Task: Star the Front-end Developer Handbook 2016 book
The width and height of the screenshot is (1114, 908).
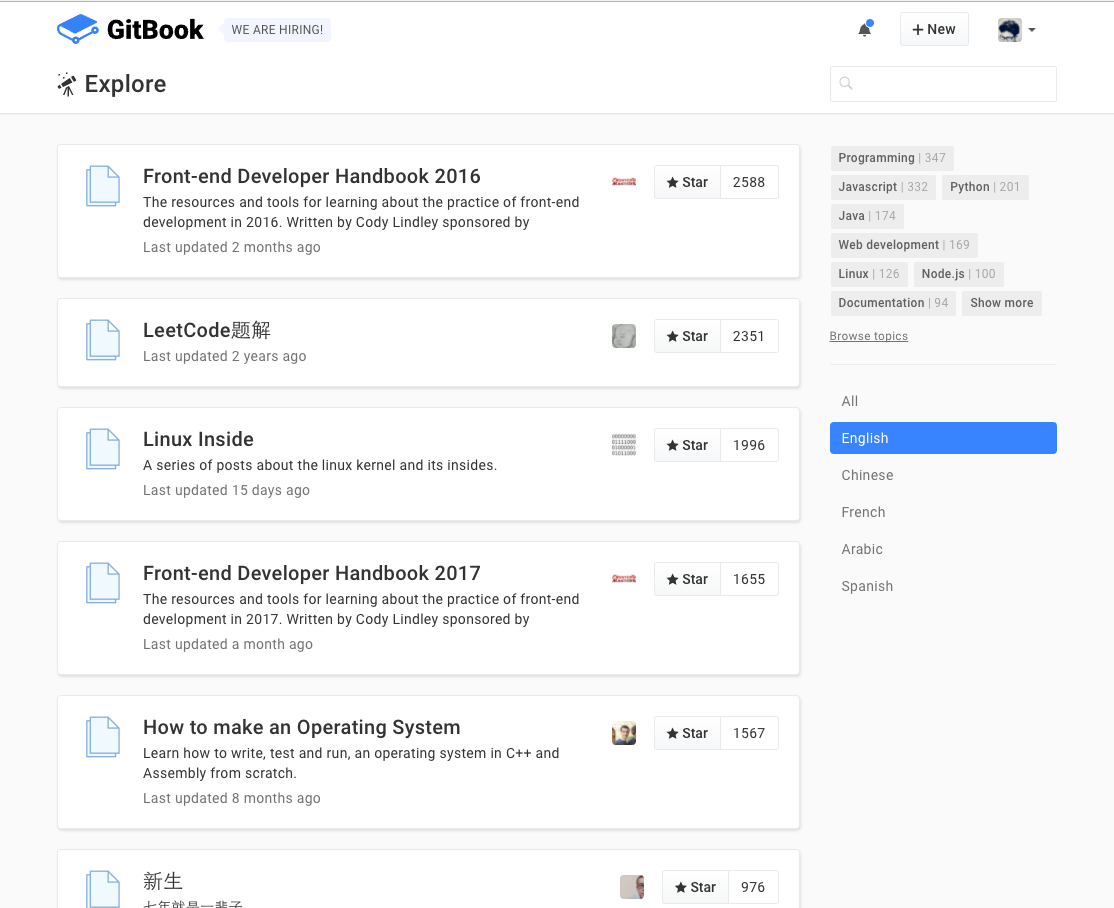Action: (x=687, y=182)
